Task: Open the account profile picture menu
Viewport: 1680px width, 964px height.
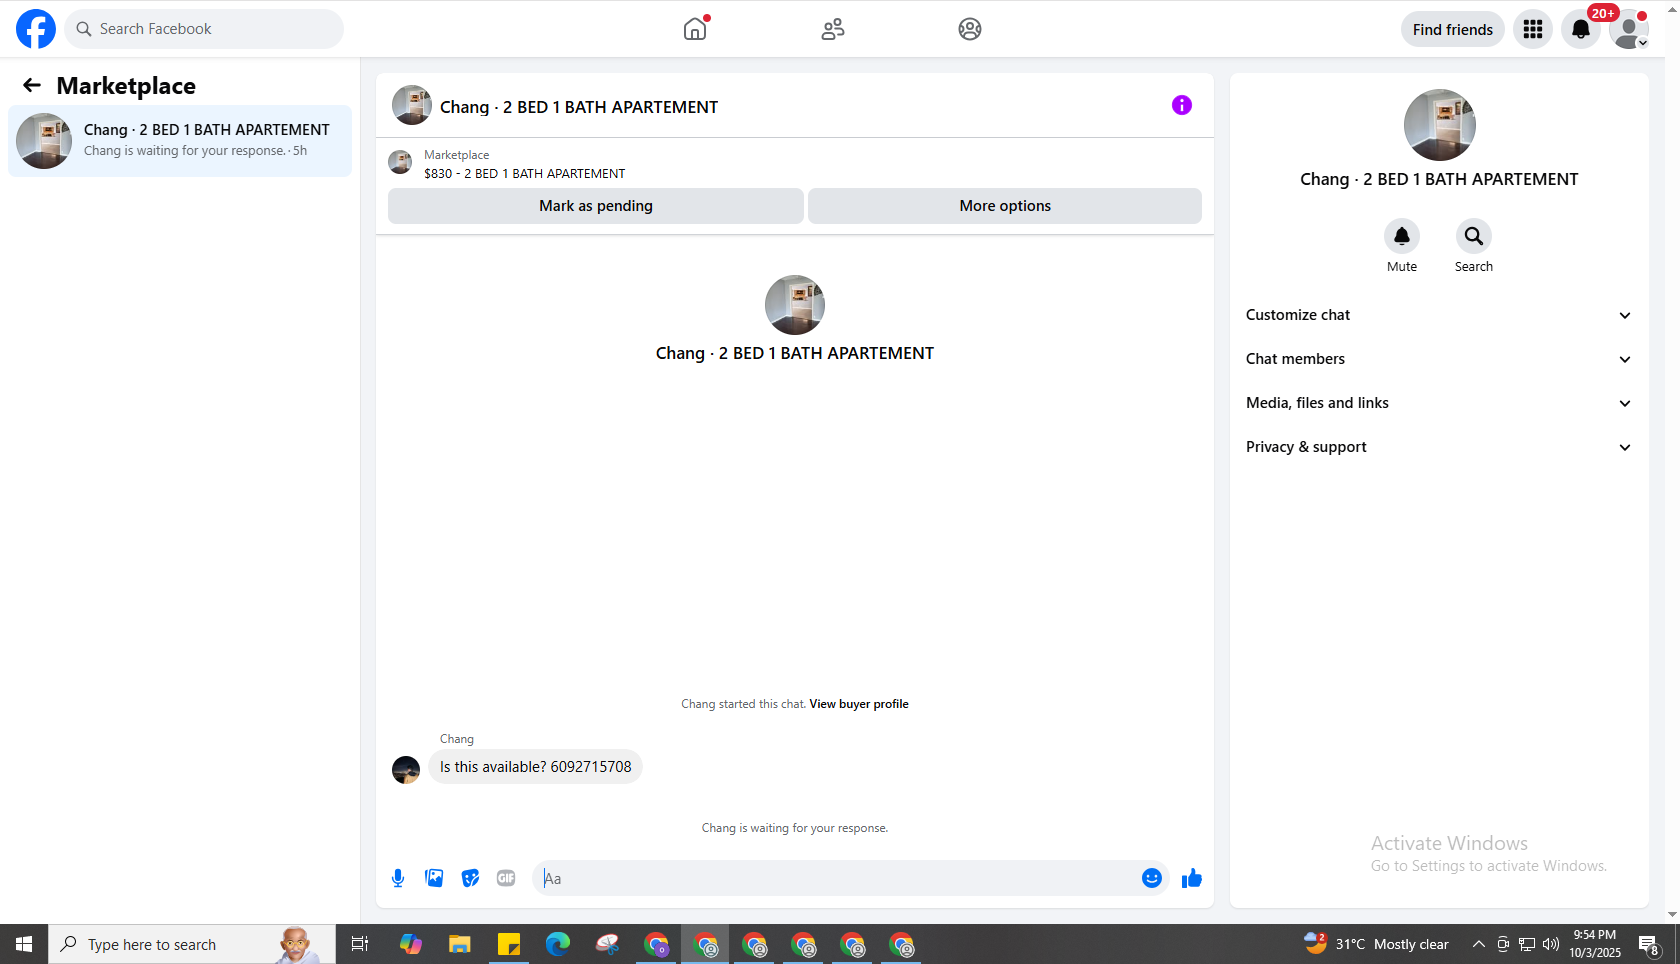Action: (x=1629, y=29)
